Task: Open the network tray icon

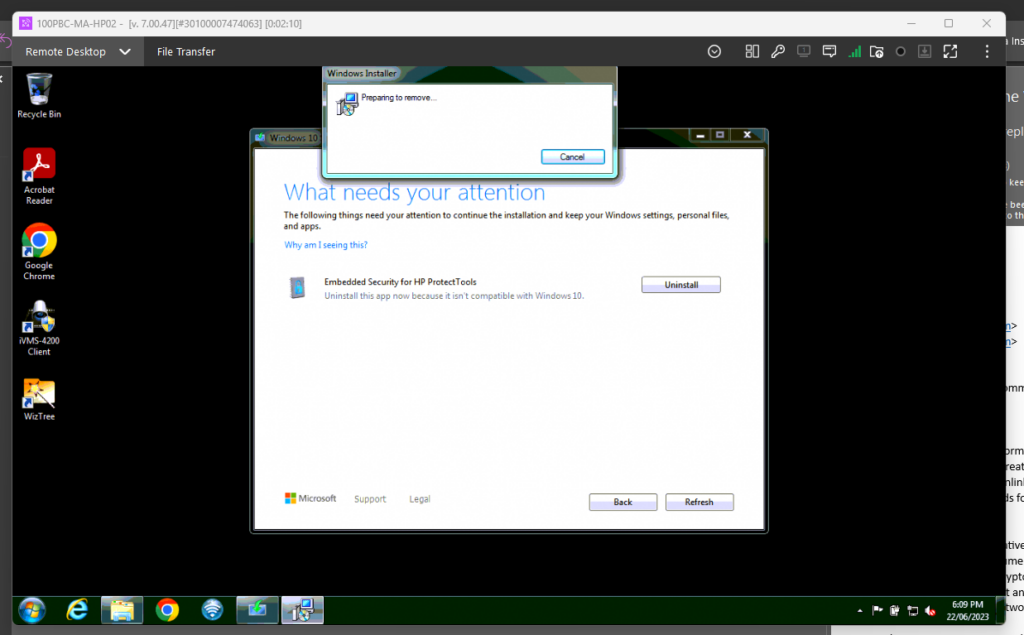Action: (x=912, y=611)
